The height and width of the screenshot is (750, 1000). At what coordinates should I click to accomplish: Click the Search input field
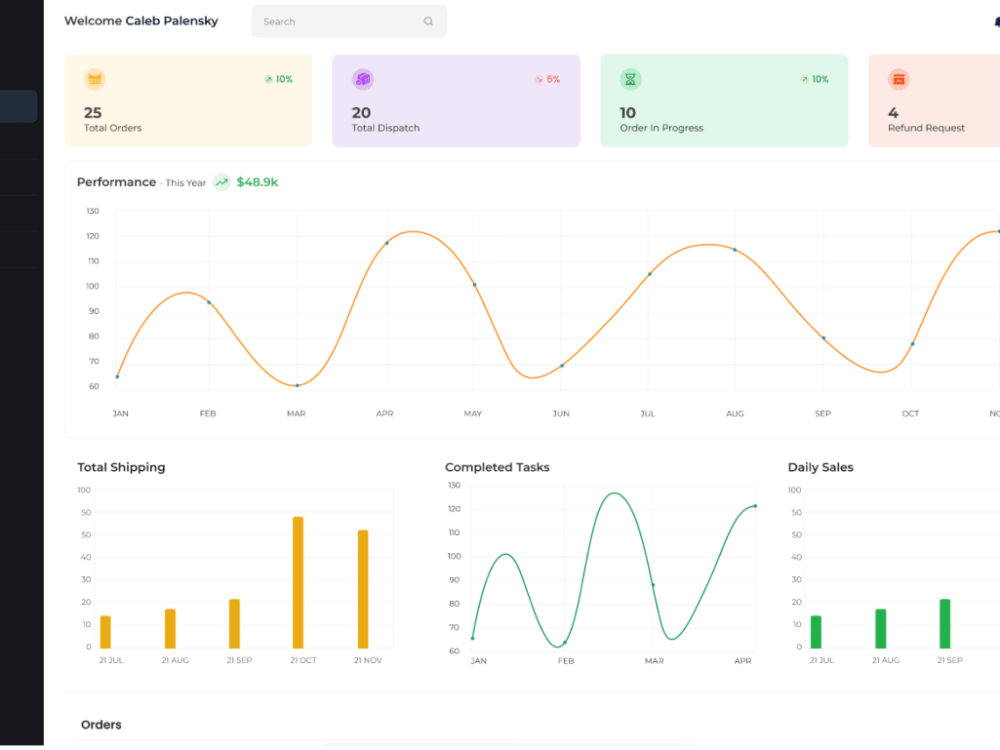click(x=349, y=21)
